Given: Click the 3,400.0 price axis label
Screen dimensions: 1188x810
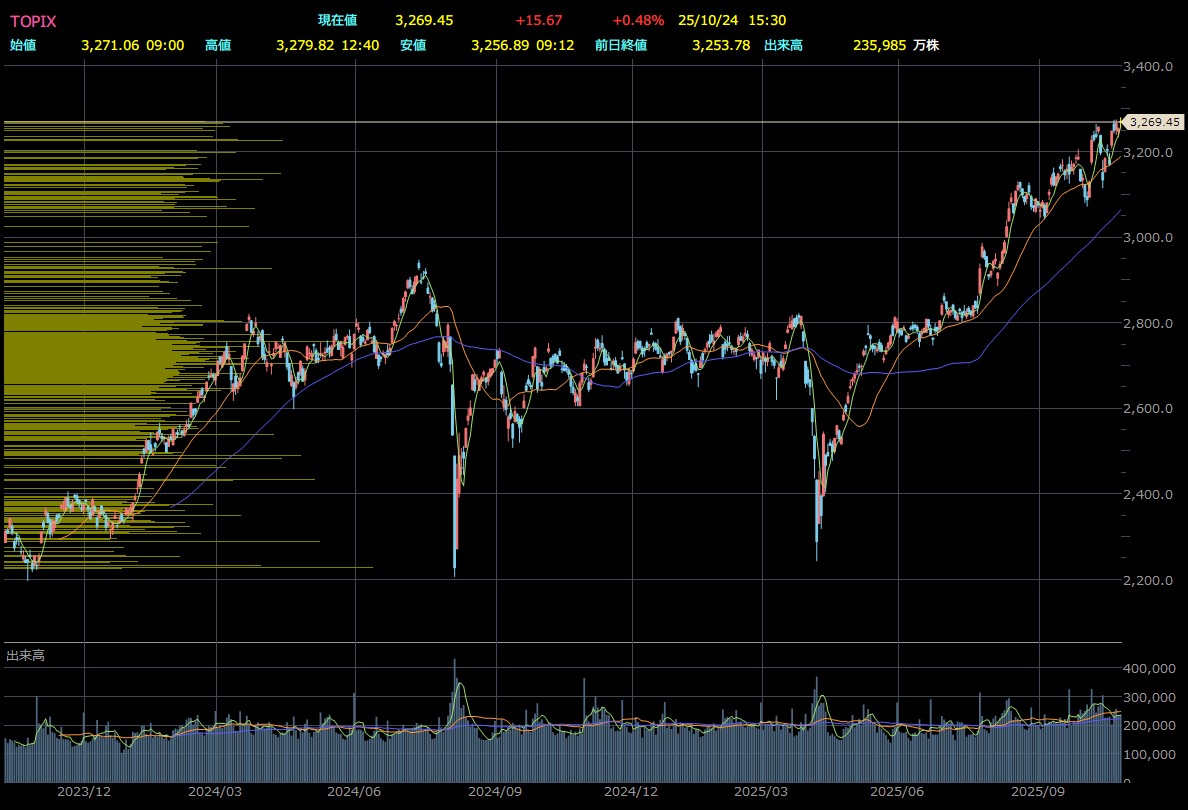Looking at the screenshot, I should tap(1147, 67).
